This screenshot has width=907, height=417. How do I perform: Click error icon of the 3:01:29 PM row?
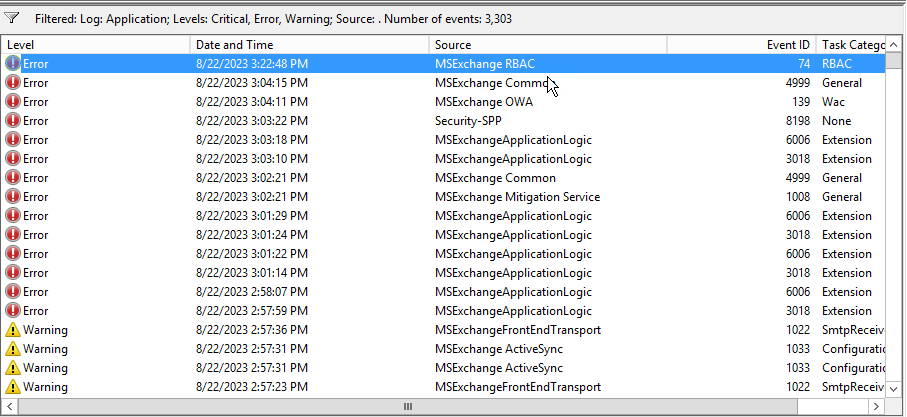[x=12, y=216]
